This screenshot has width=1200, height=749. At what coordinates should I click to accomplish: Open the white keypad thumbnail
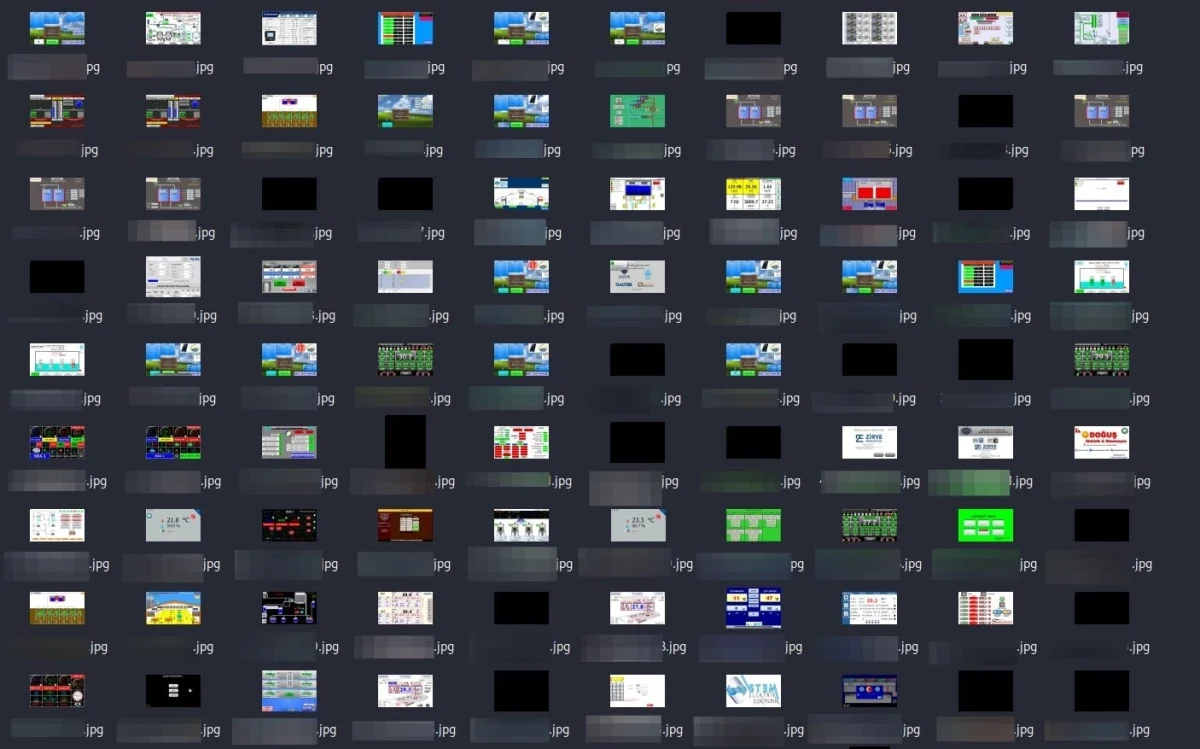click(637, 691)
